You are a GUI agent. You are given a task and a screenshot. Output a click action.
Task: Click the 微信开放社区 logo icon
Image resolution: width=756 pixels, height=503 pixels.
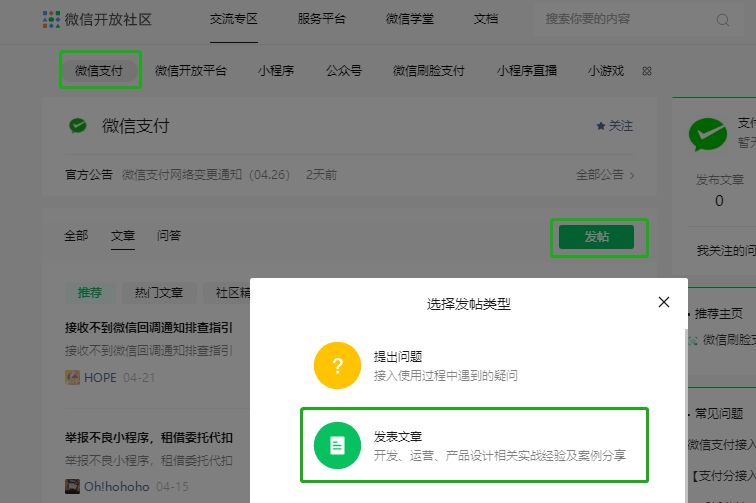[52, 19]
